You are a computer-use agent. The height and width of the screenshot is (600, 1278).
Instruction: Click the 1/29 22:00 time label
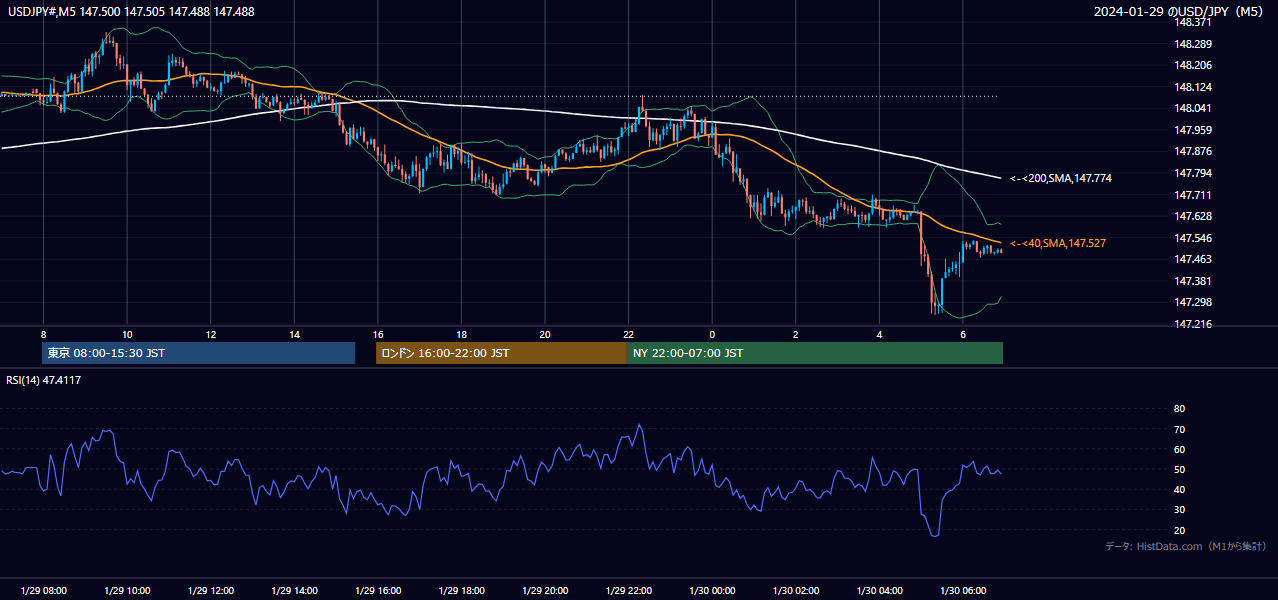628,590
